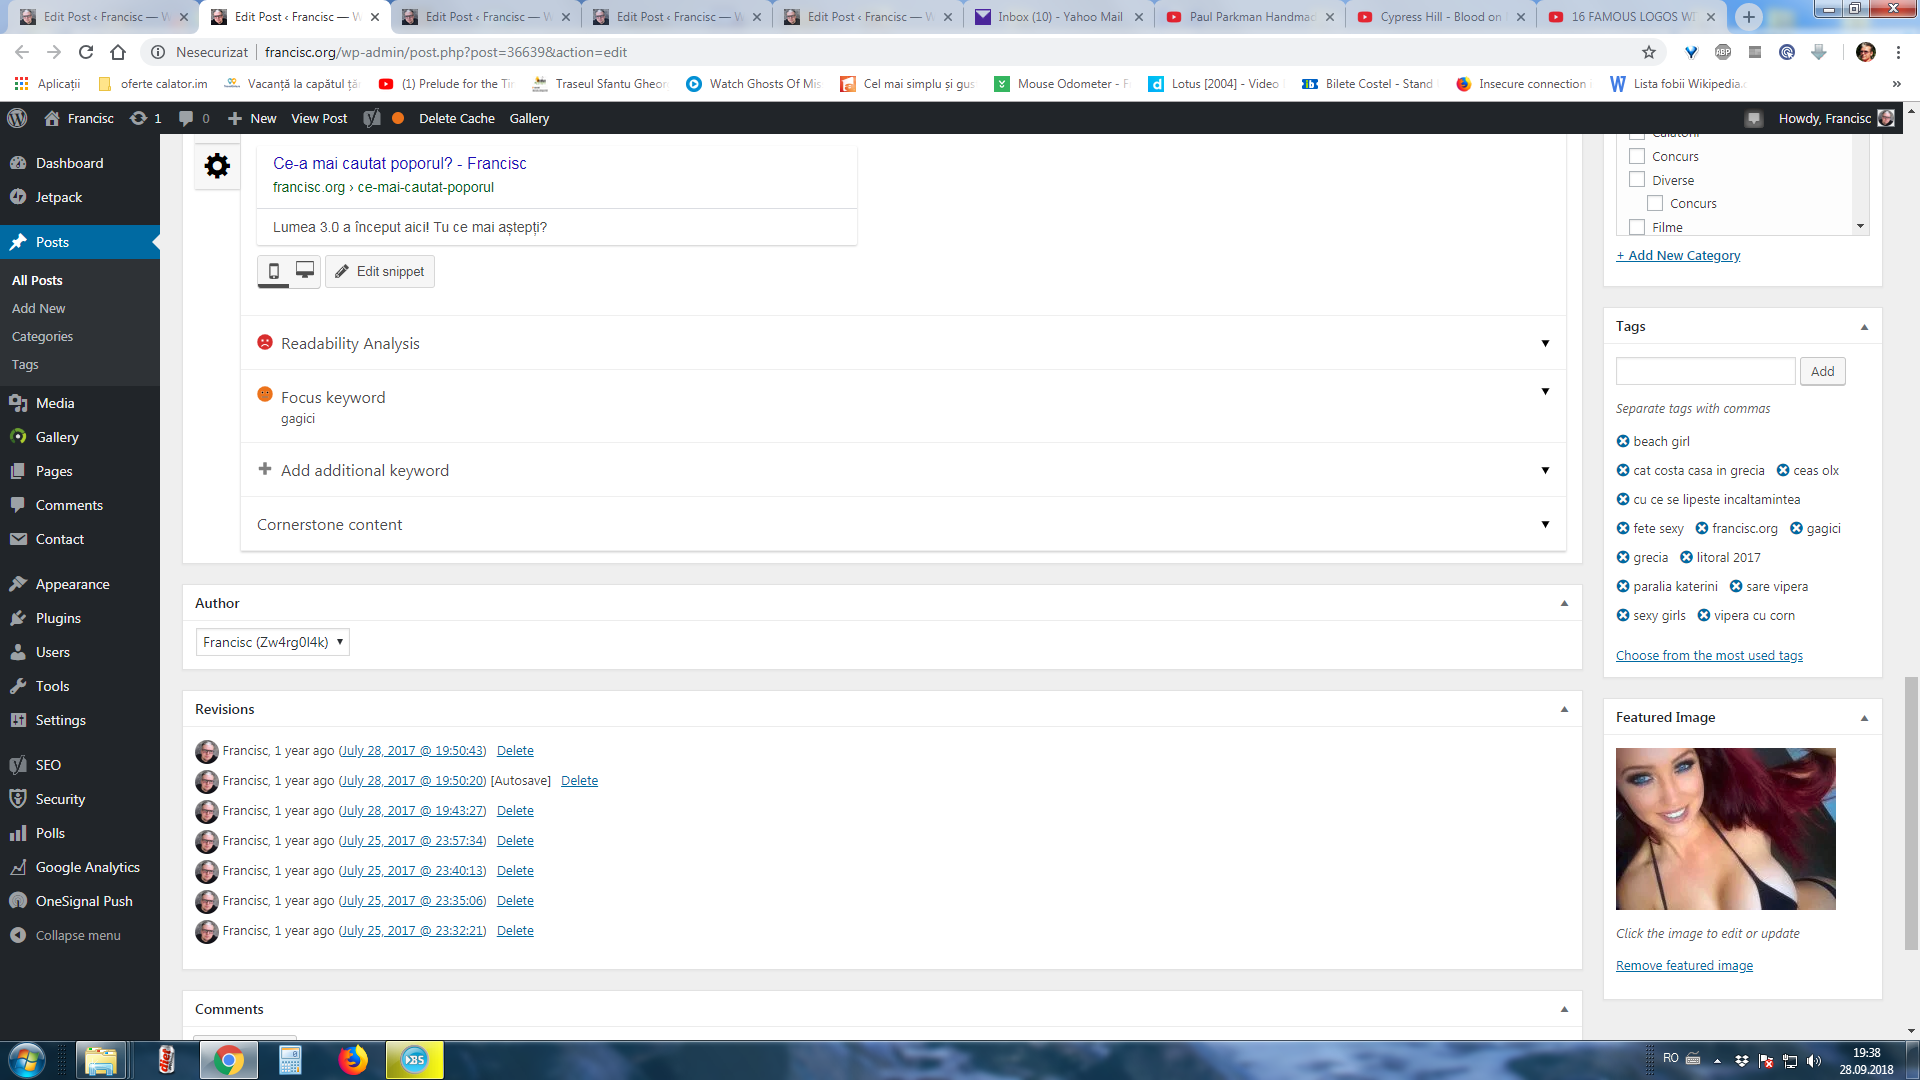
Task: Click the featured image thumbnail
Action: point(1725,828)
